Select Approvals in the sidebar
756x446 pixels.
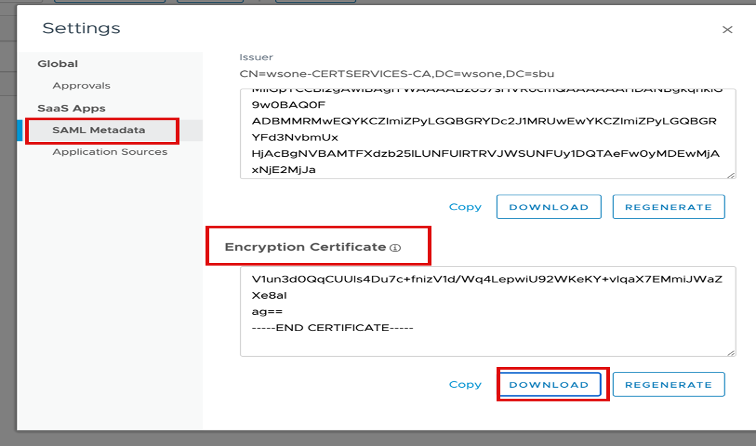click(81, 86)
